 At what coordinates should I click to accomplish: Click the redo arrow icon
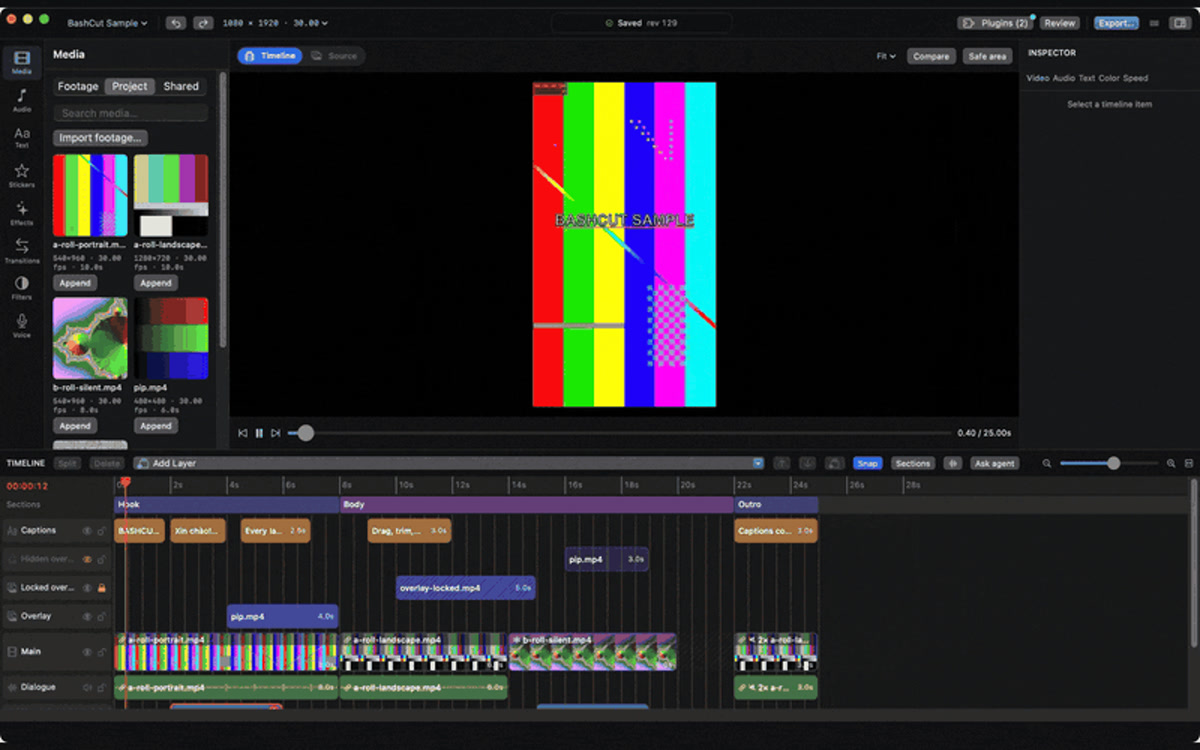pyautogui.click(x=203, y=22)
